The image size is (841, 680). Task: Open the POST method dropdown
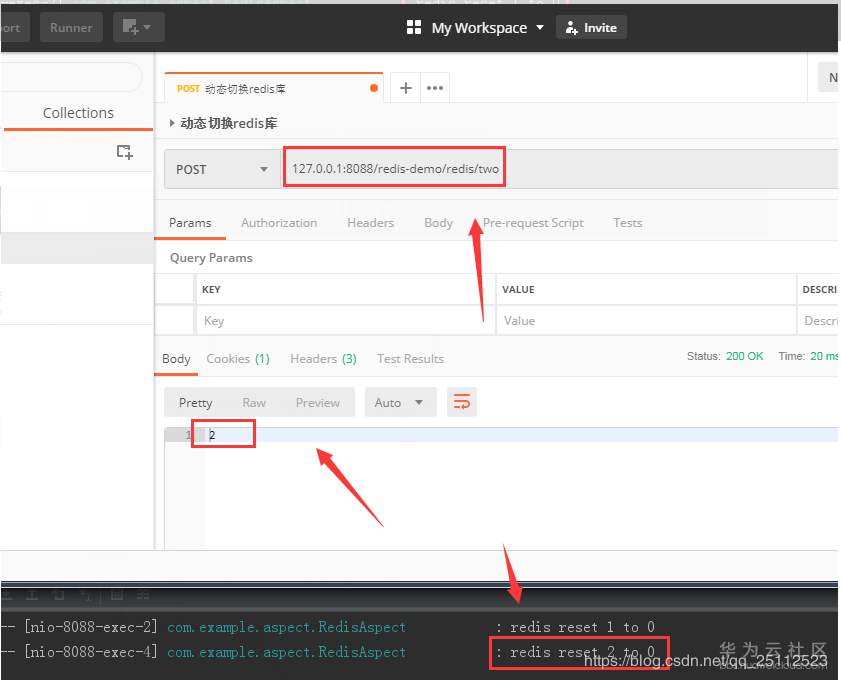(222, 169)
